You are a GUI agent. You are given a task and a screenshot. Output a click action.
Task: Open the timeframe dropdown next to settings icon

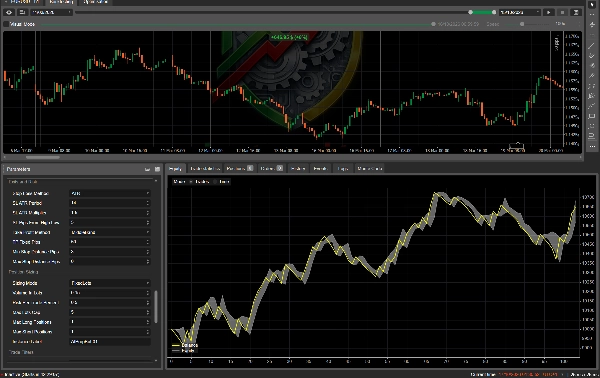tap(51, 12)
